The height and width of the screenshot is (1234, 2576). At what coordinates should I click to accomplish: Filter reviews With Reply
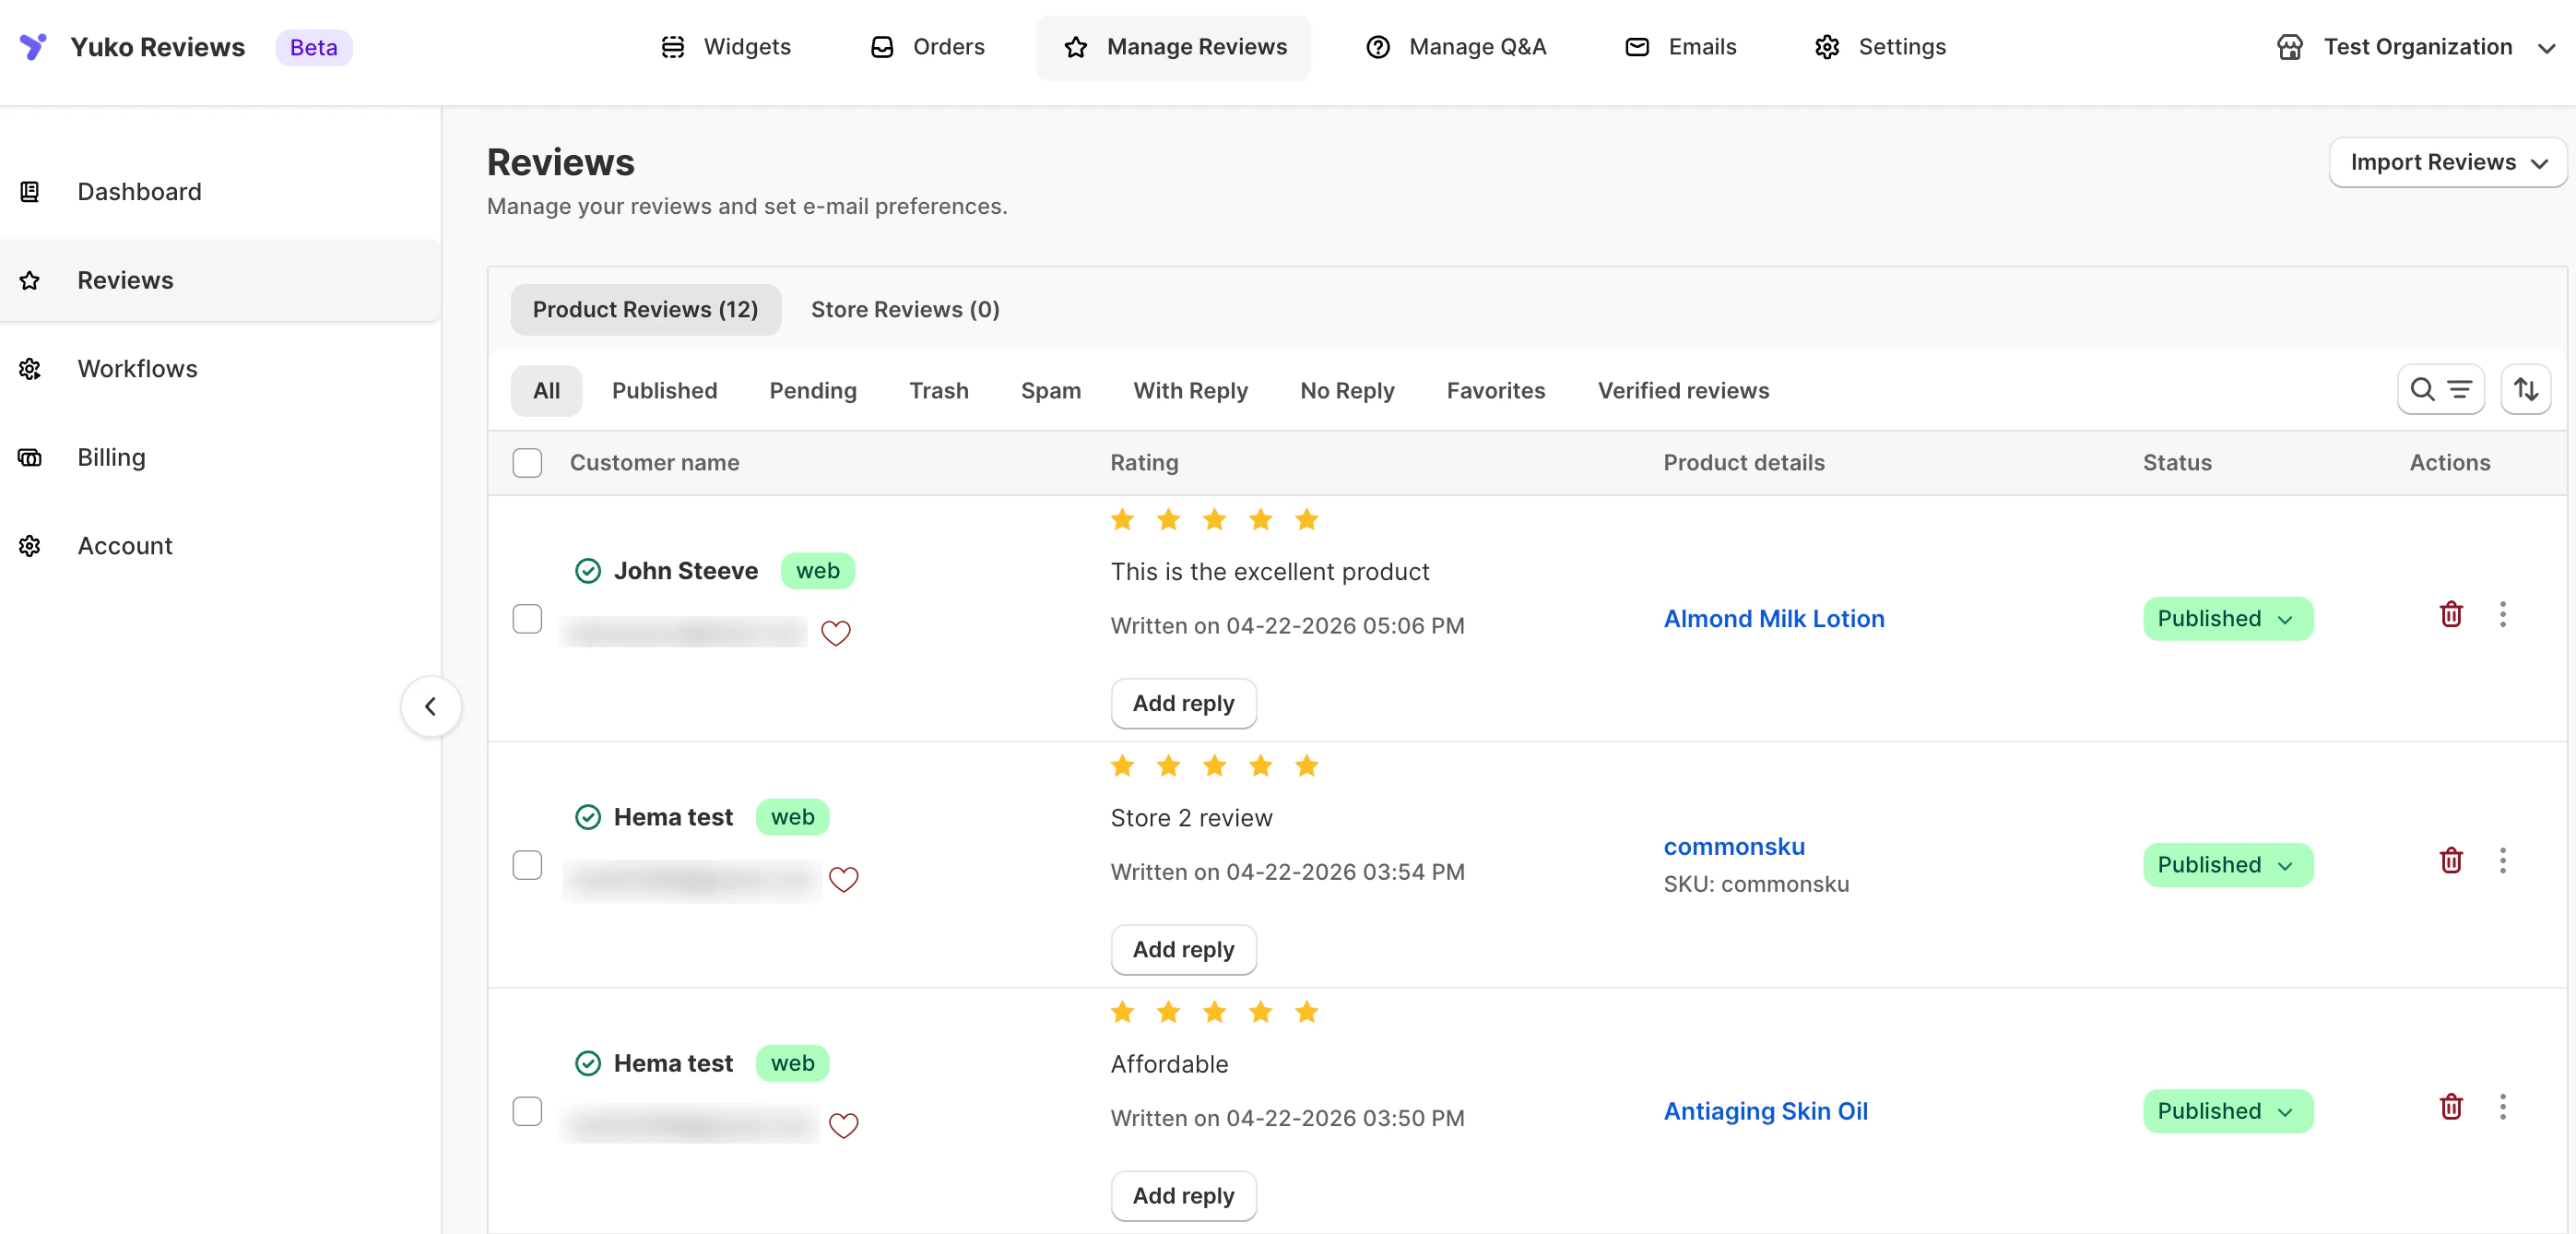click(x=1190, y=390)
